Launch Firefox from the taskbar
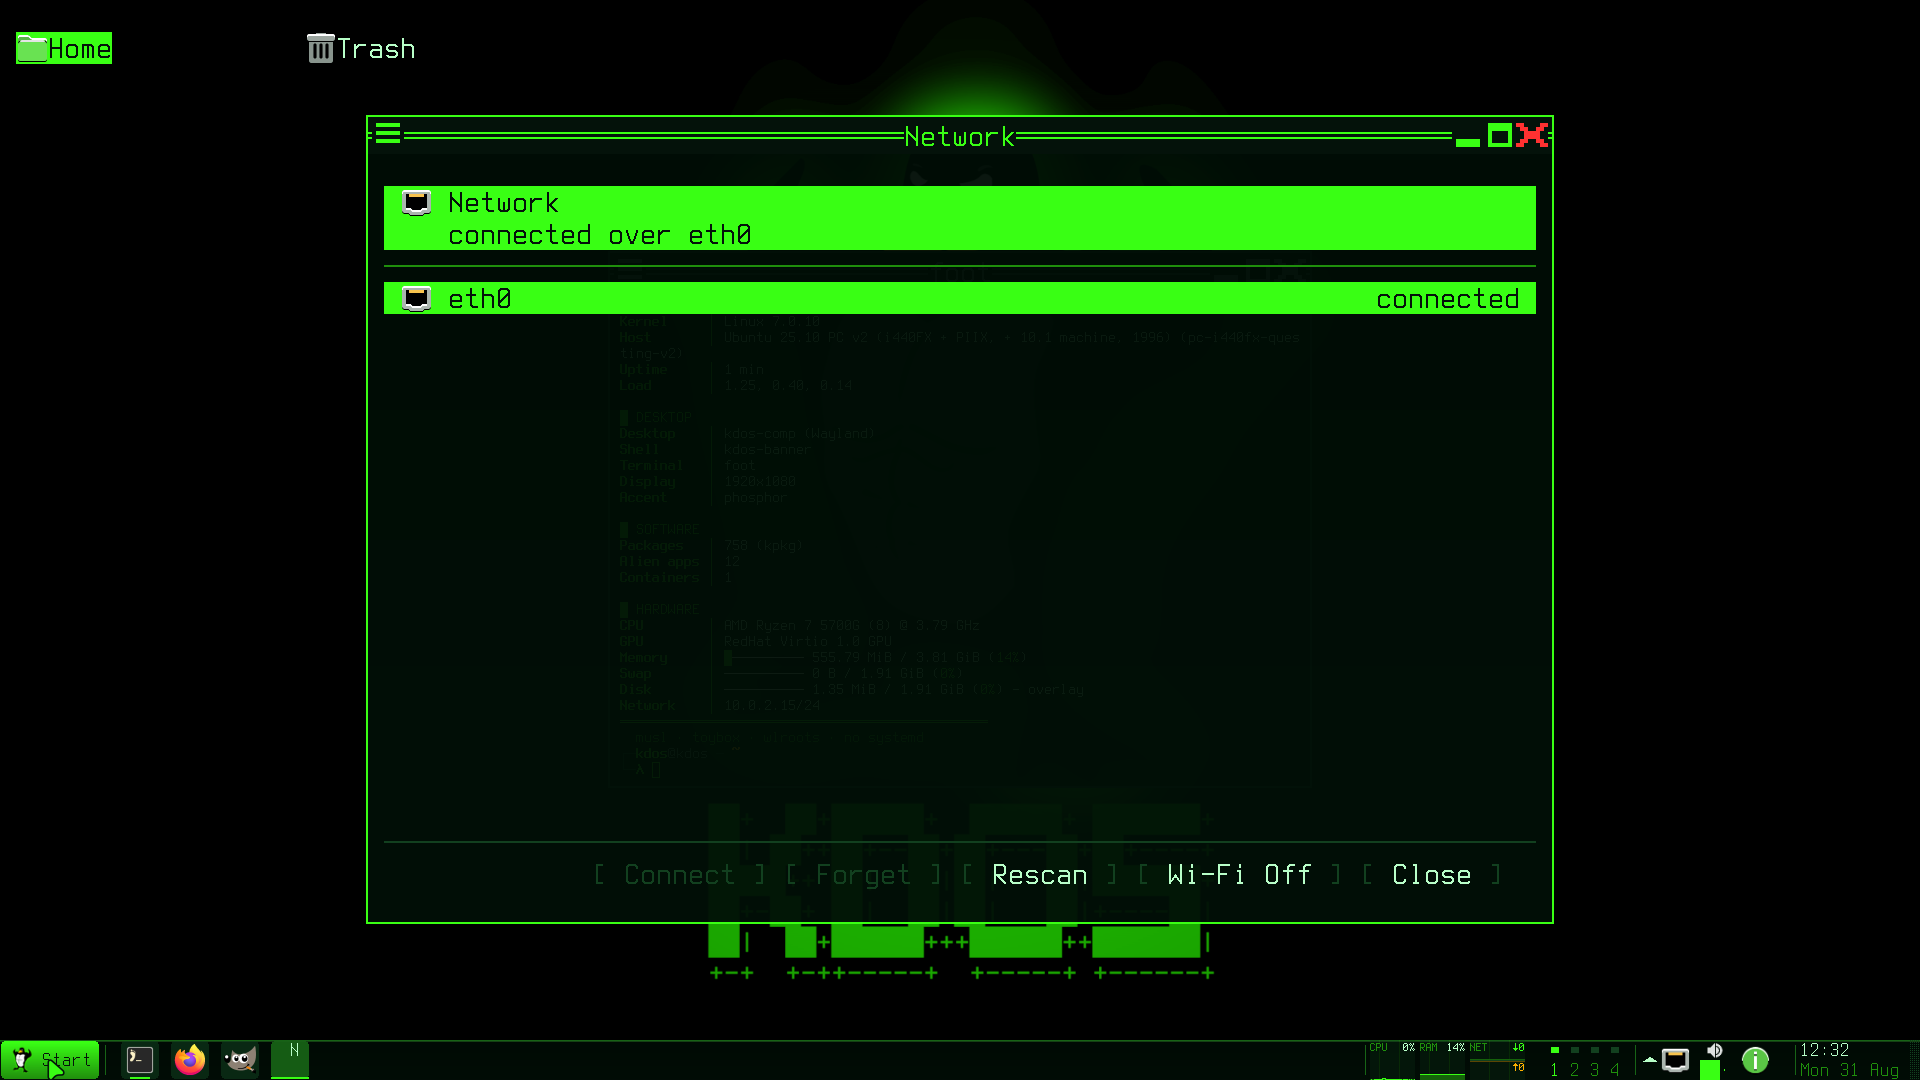The width and height of the screenshot is (1920, 1080). point(190,1060)
